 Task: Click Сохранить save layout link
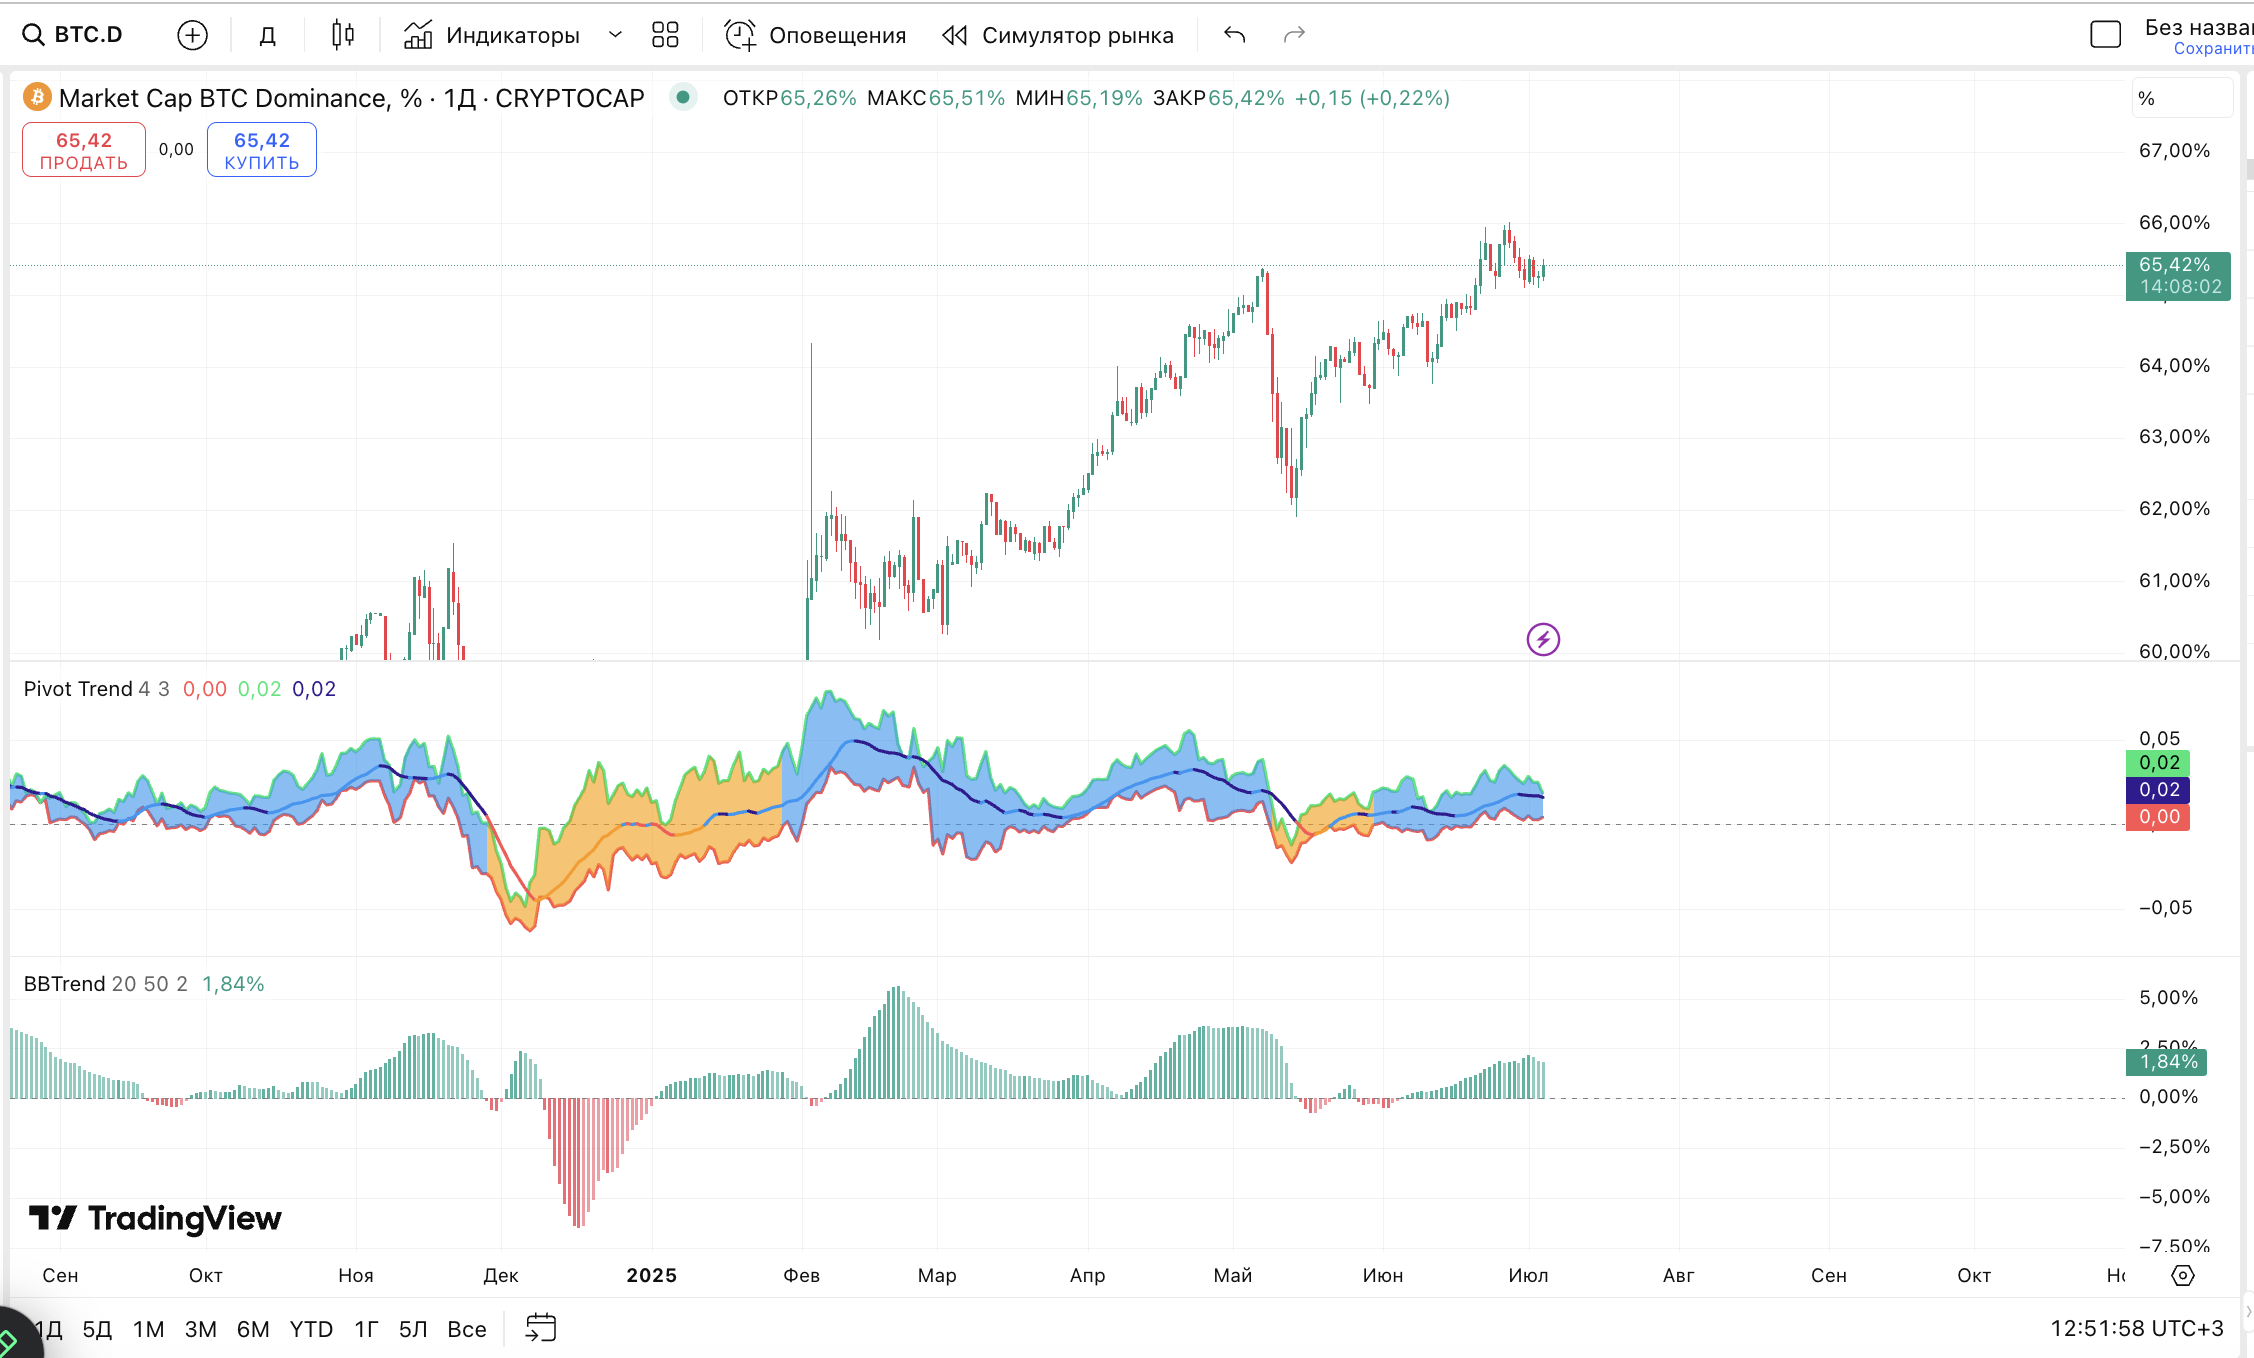[x=2213, y=49]
